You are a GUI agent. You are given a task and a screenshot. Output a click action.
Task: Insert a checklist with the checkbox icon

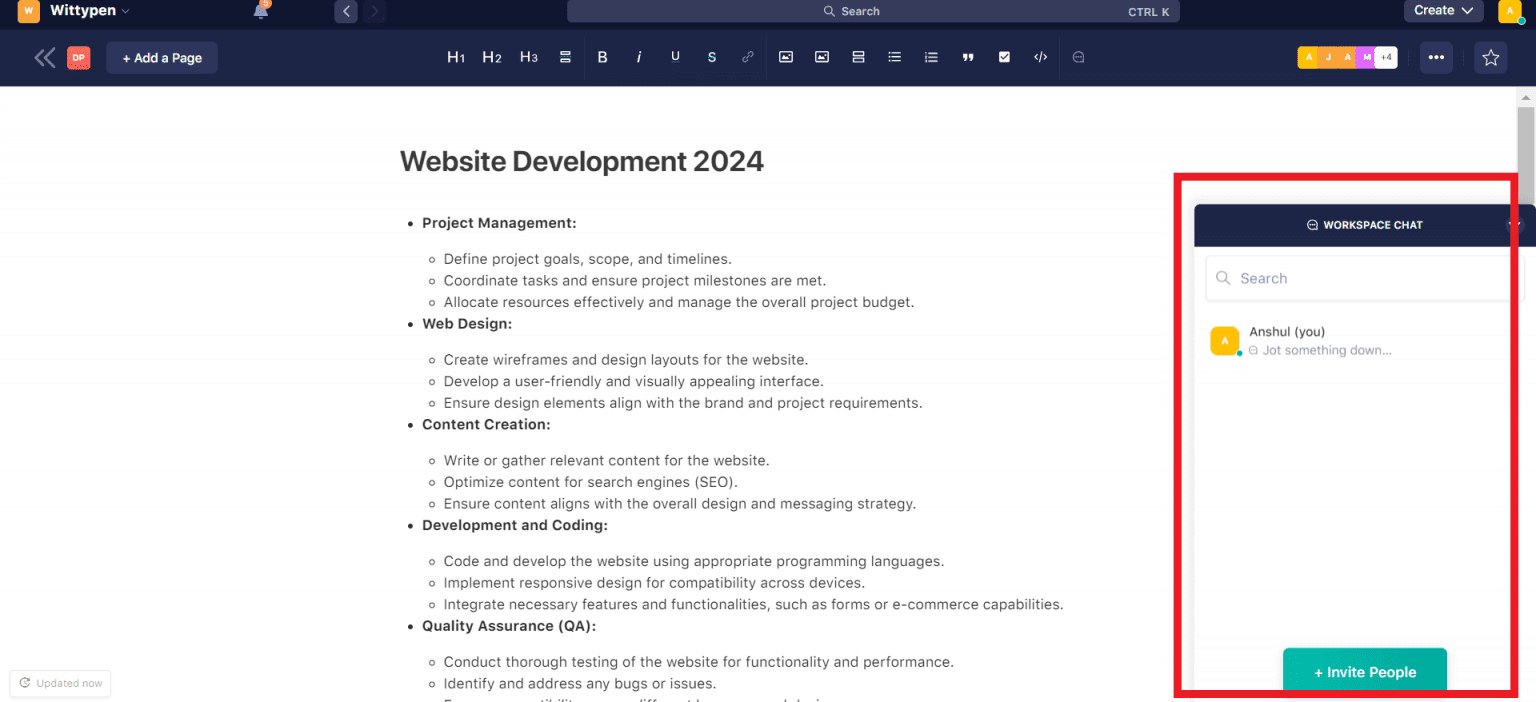(x=1004, y=57)
